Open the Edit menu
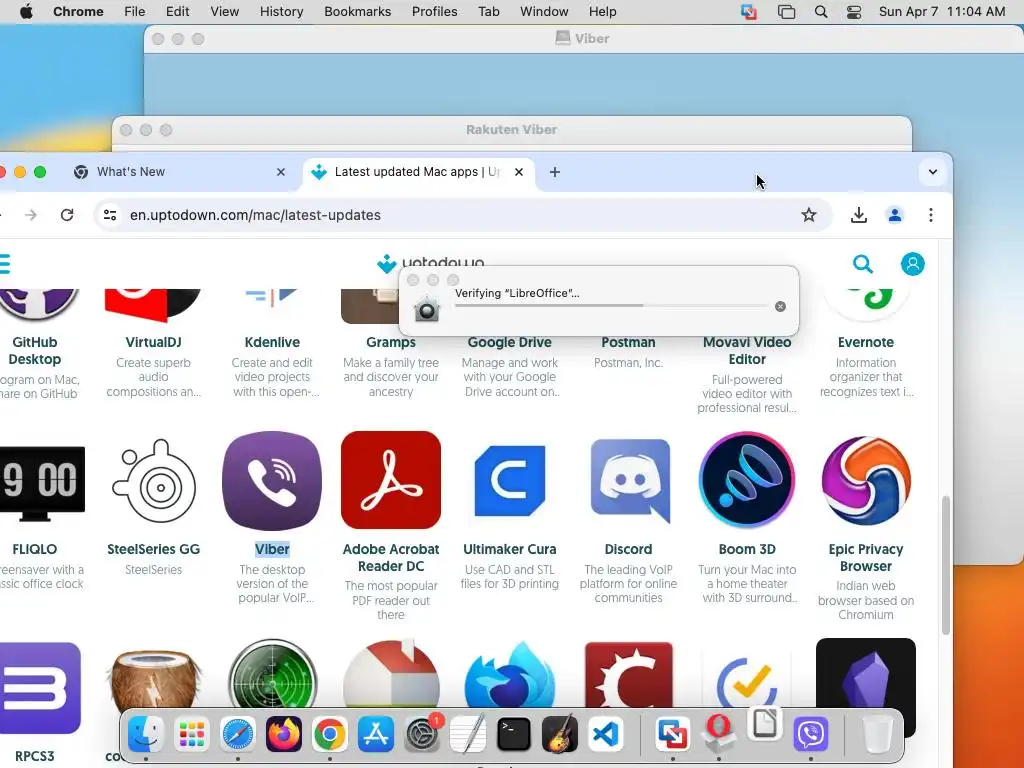The image size is (1024, 768). pos(177,12)
